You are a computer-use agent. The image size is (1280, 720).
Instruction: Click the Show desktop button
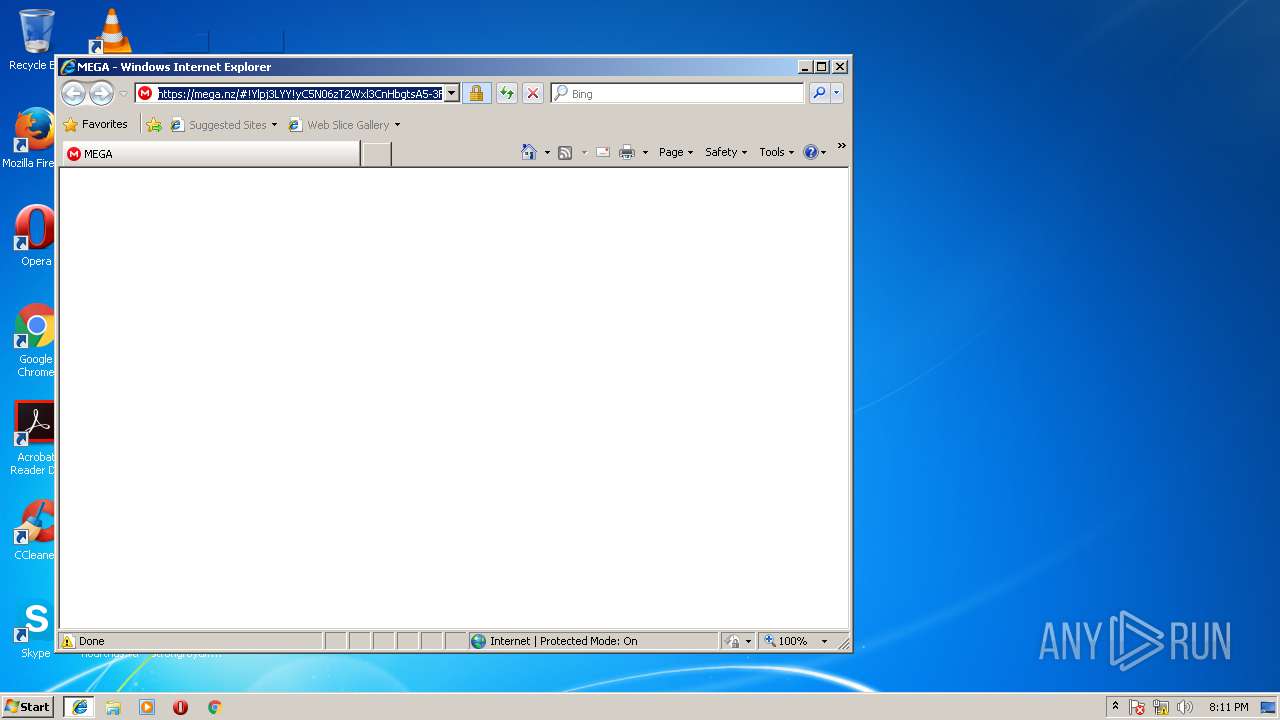pyautogui.click(x=1270, y=707)
